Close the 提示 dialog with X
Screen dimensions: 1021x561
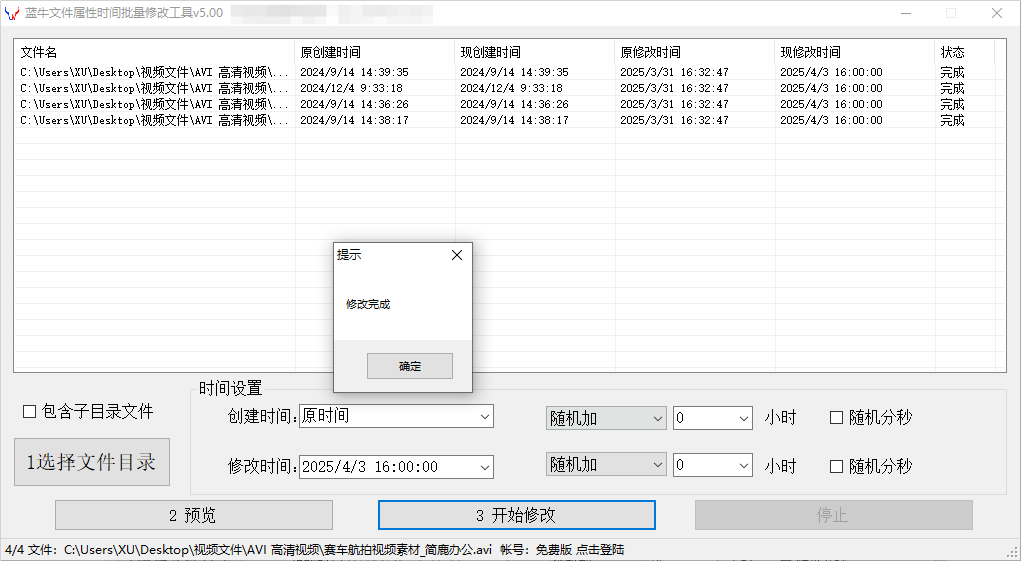[457, 255]
